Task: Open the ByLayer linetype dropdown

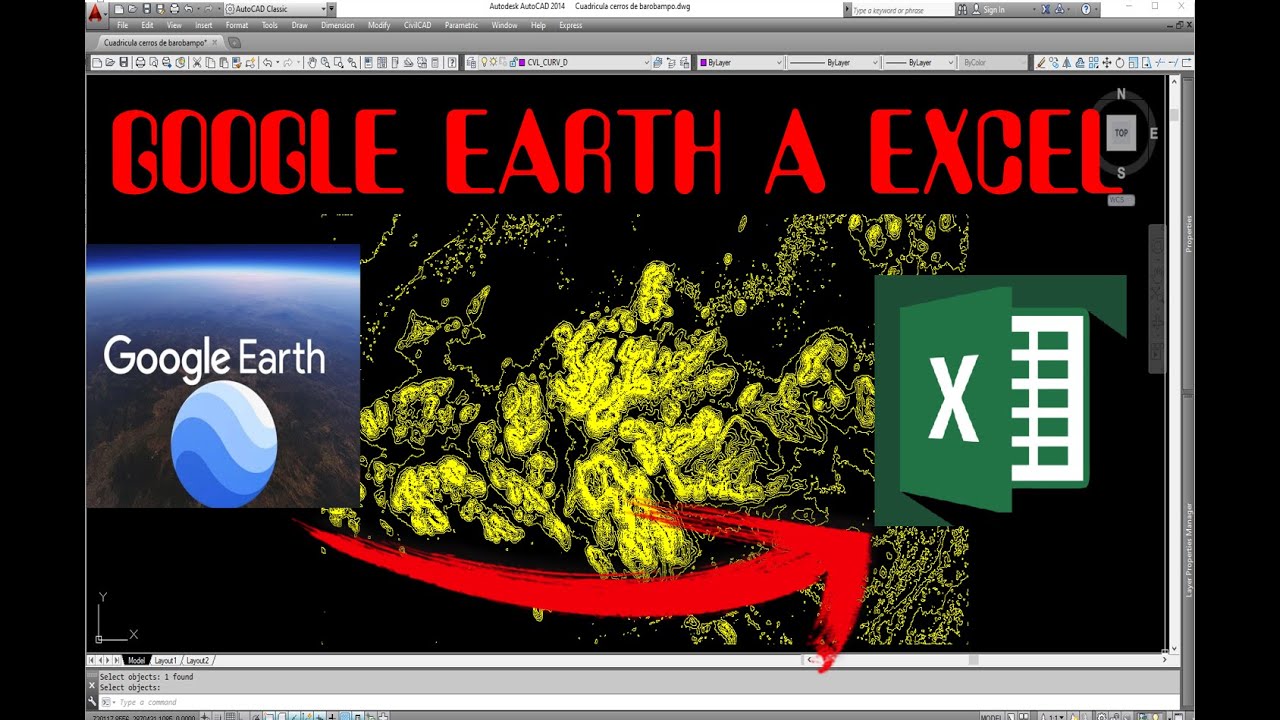Action: pos(875,62)
